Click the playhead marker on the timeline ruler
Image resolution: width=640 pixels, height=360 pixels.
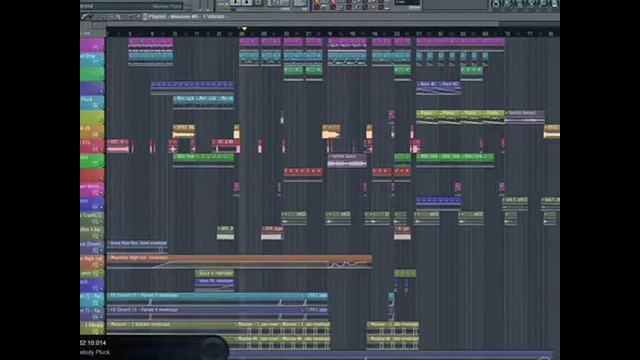click(244, 29)
